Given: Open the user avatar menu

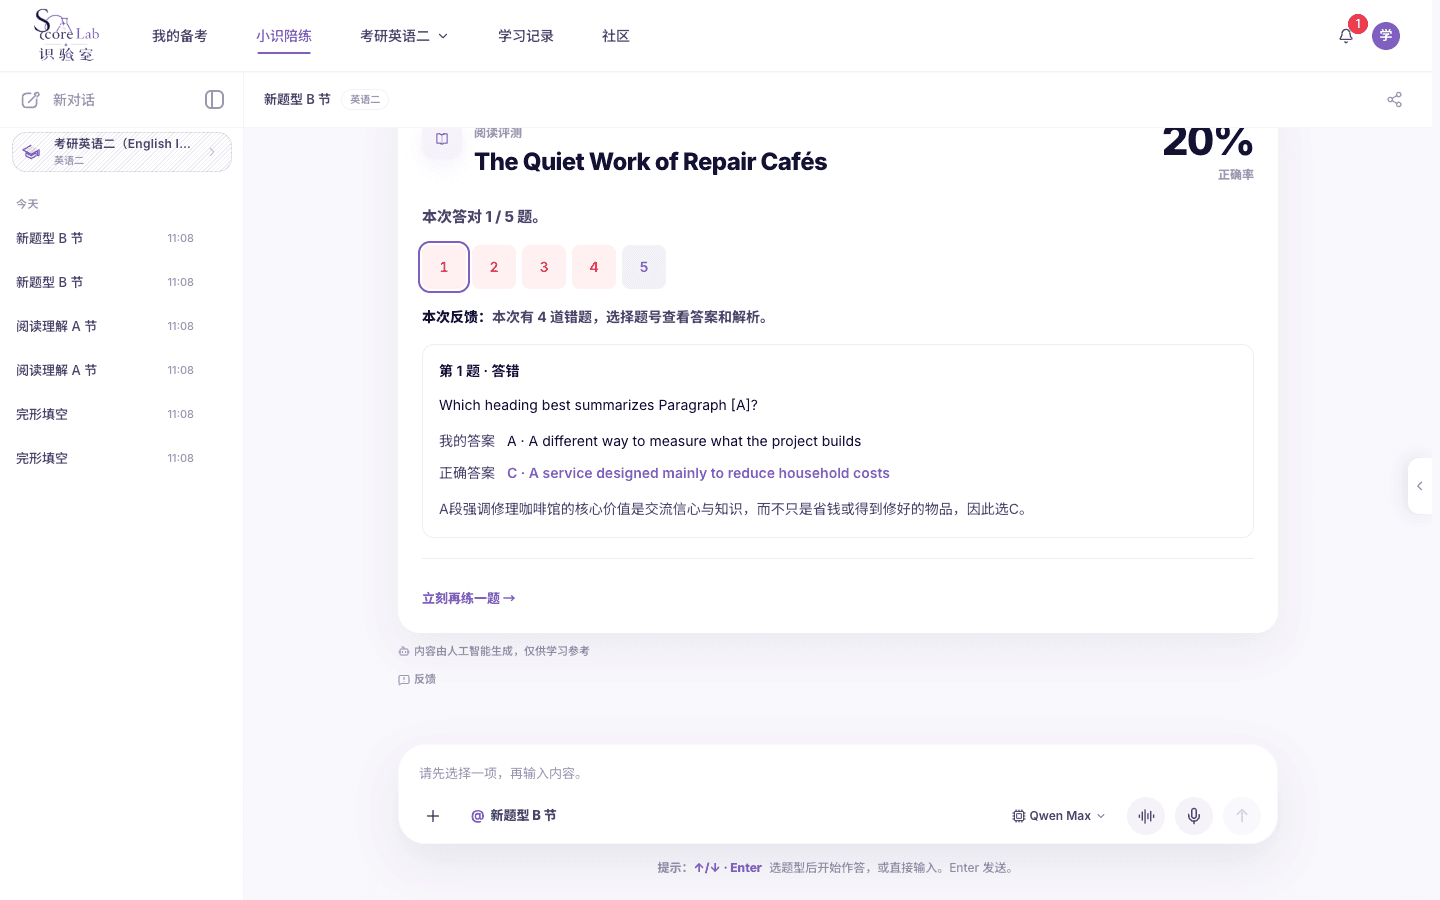Looking at the screenshot, I should pos(1386,36).
